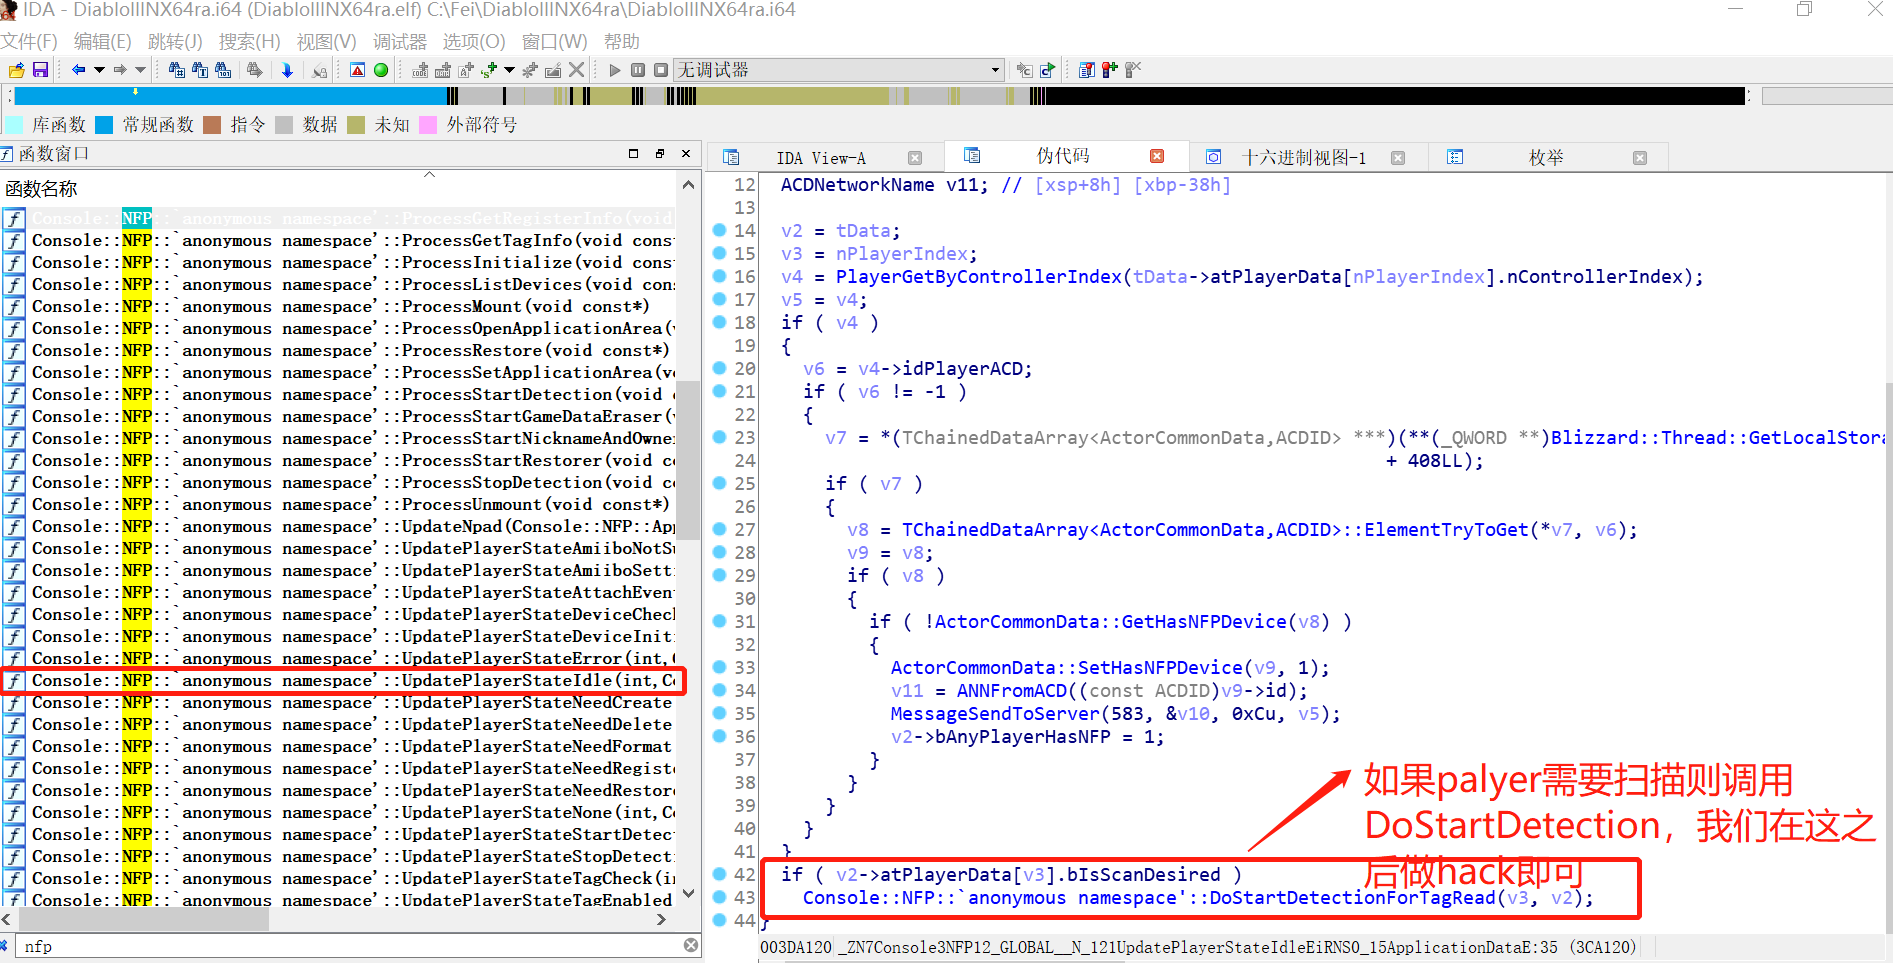
Task: Click the 库函数 cyan legend swatch
Action: click(x=14, y=125)
